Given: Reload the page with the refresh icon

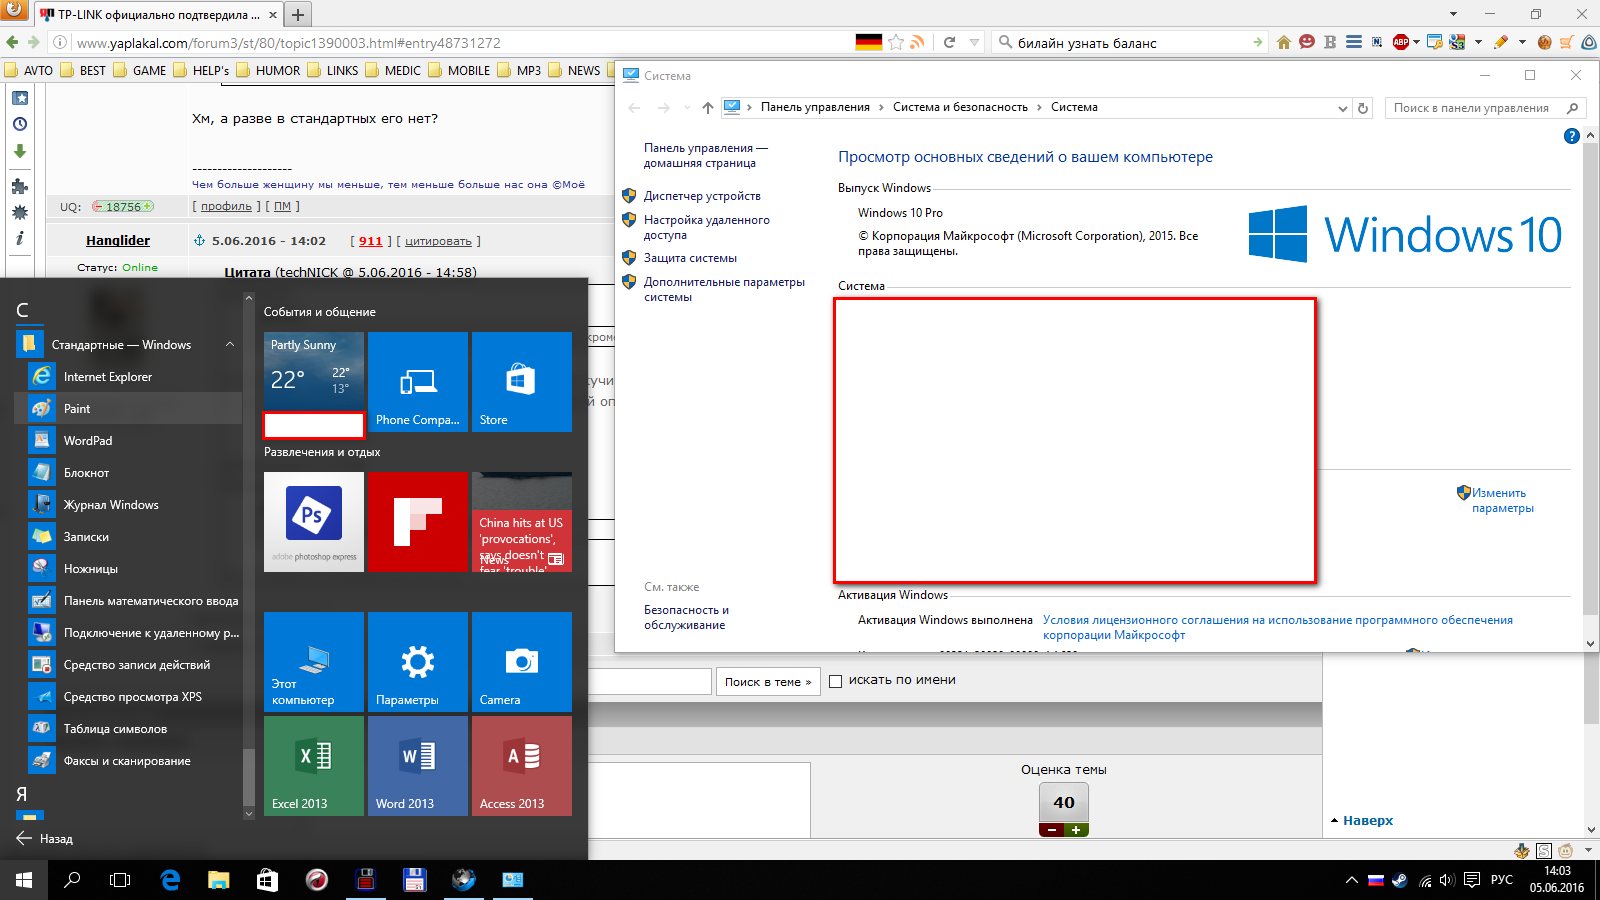Looking at the screenshot, I should click(949, 42).
